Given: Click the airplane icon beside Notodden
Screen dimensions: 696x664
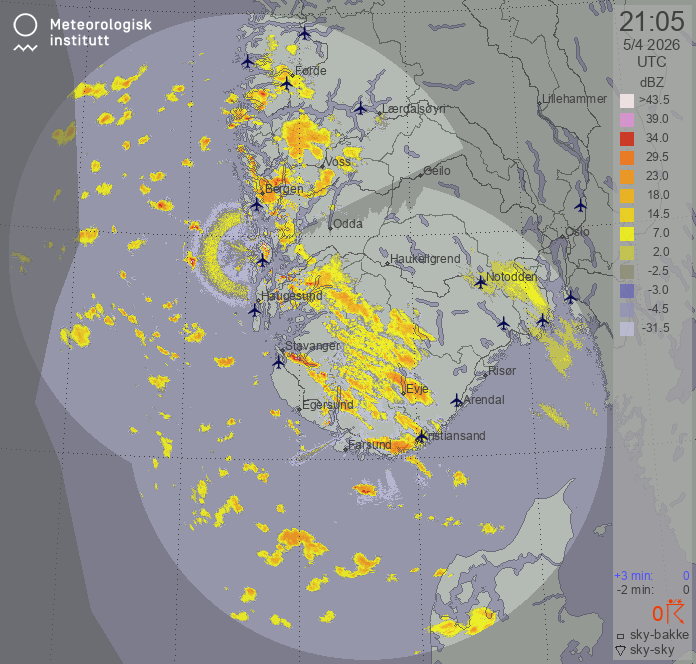Looking at the screenshot, I should point(480,282).
